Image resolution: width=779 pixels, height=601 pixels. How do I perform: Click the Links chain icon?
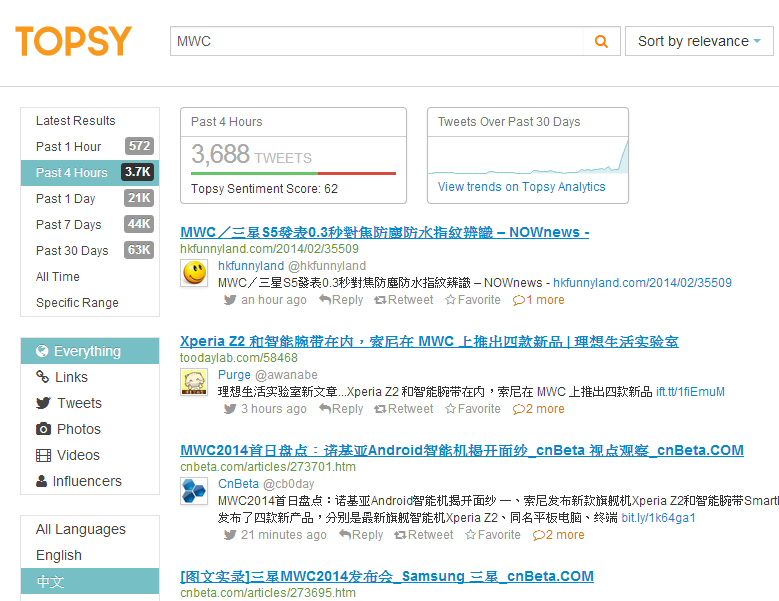coord(43,376)
